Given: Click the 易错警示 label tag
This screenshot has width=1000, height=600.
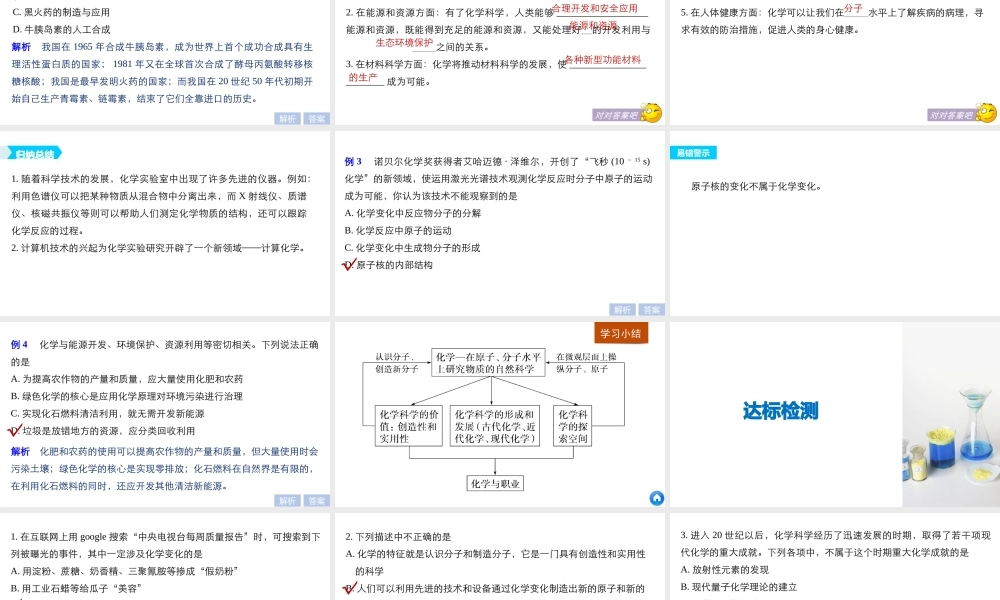Looking at the screenshot, I should coord(693,152).
